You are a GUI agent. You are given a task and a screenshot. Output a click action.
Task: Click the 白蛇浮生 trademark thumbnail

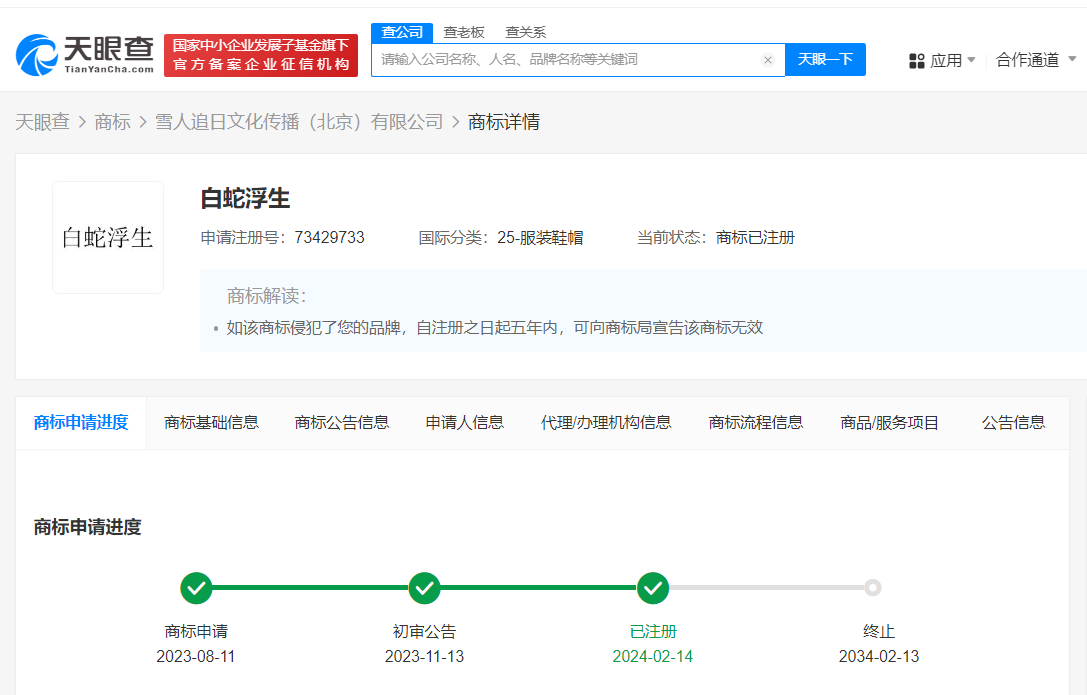click(107, 235)
